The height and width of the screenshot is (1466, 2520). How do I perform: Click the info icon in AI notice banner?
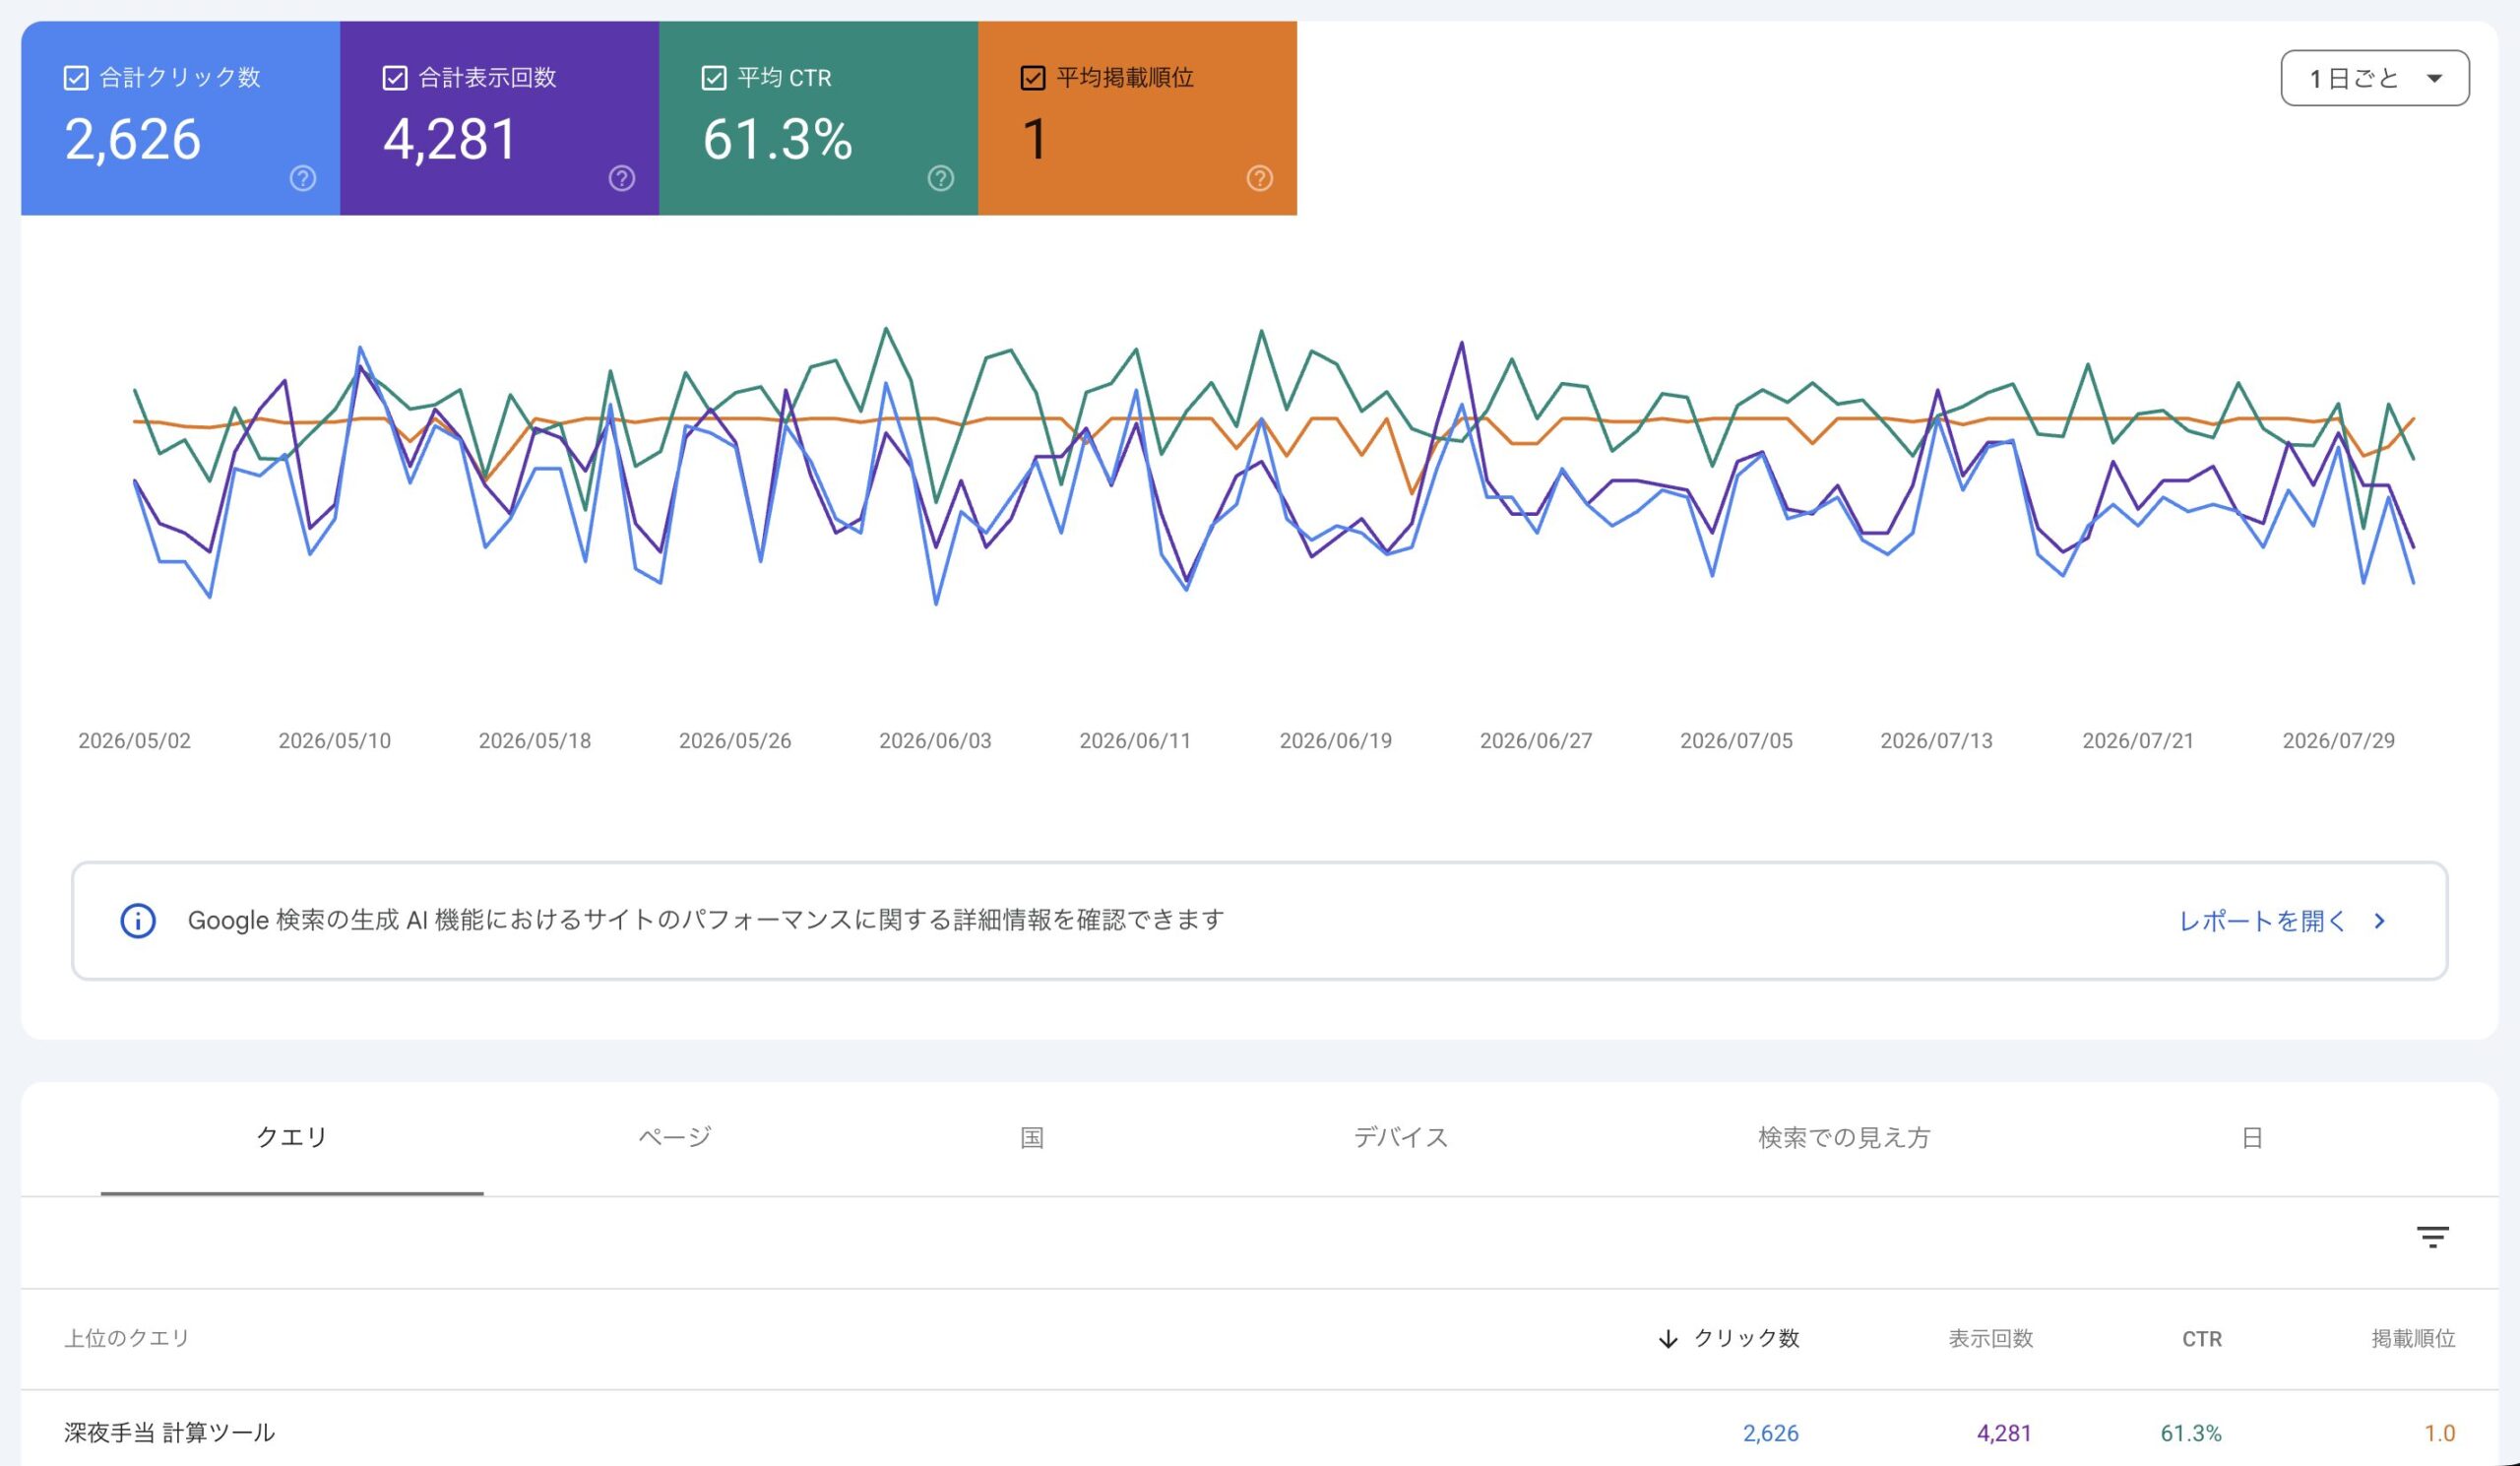point(138,920)
